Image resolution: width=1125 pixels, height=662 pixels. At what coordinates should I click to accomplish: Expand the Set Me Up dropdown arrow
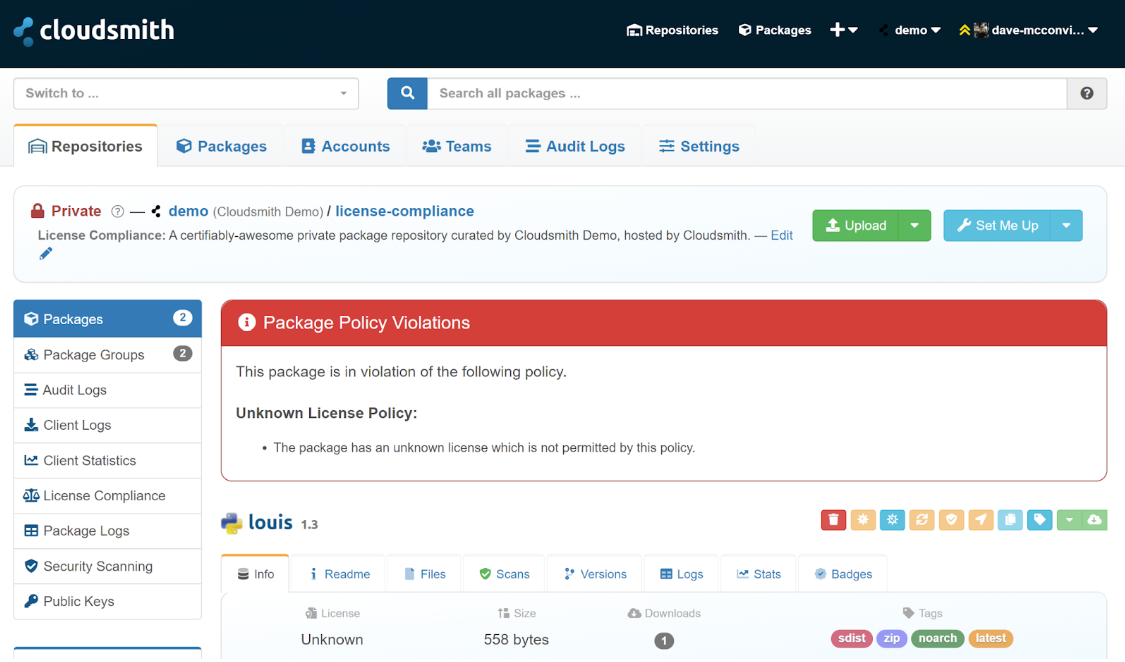pyautogui.click(x=1066, y=225)
